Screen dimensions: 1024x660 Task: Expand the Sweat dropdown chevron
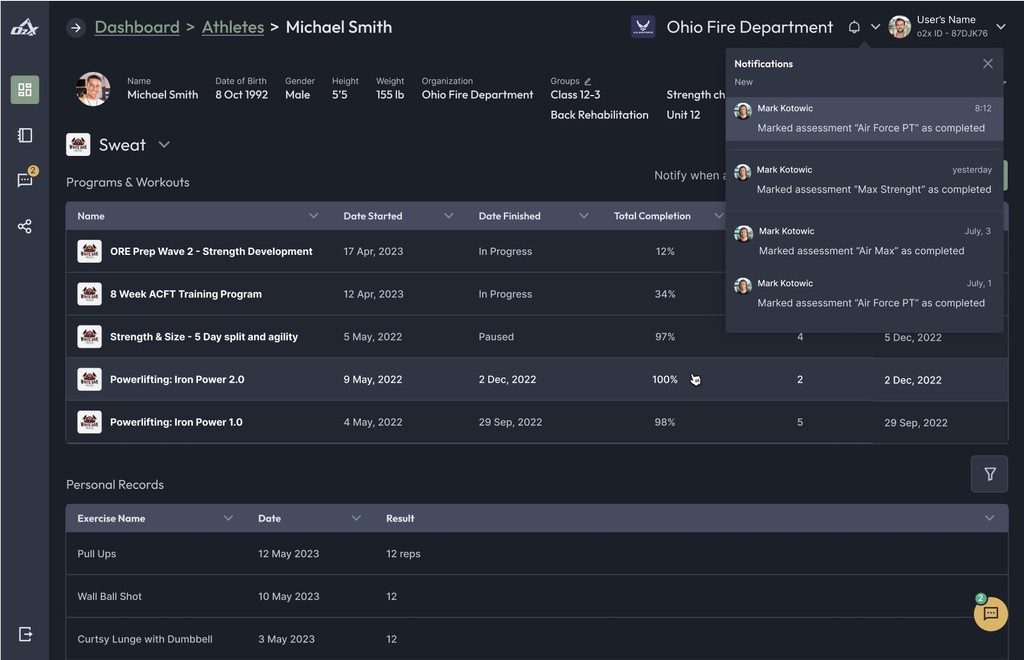(x=164, y=144)
